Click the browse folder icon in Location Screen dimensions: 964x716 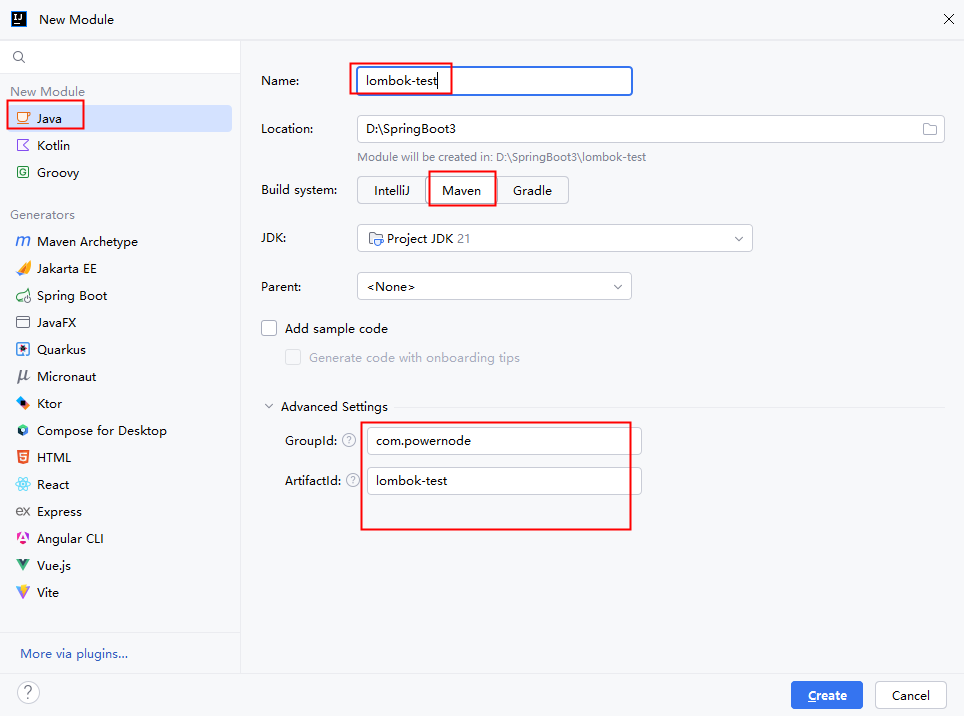coord(929,129)
